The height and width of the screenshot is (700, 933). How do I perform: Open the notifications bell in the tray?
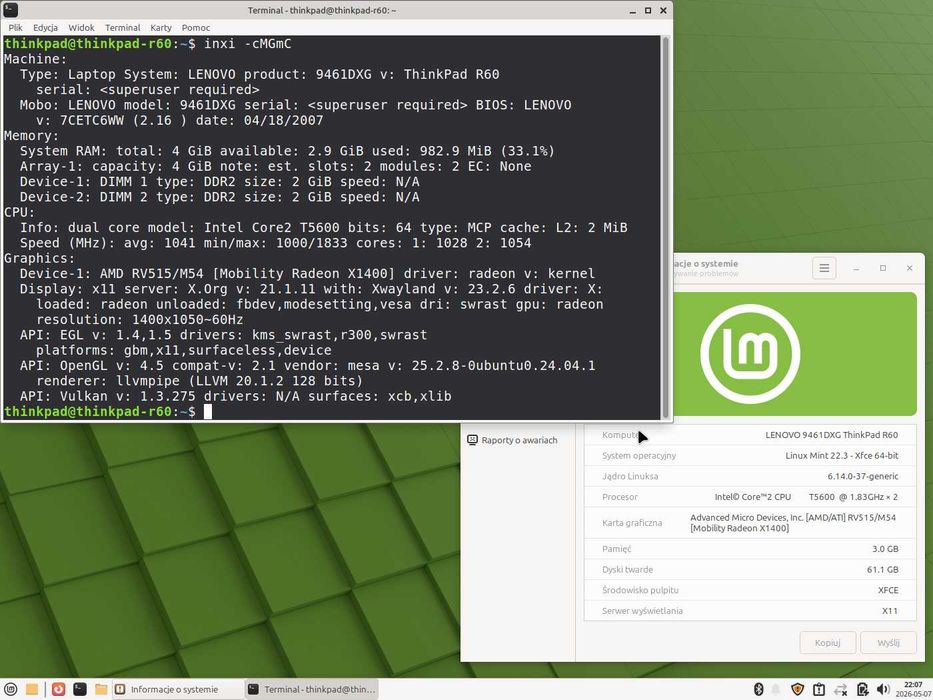(x=776, y=689)
